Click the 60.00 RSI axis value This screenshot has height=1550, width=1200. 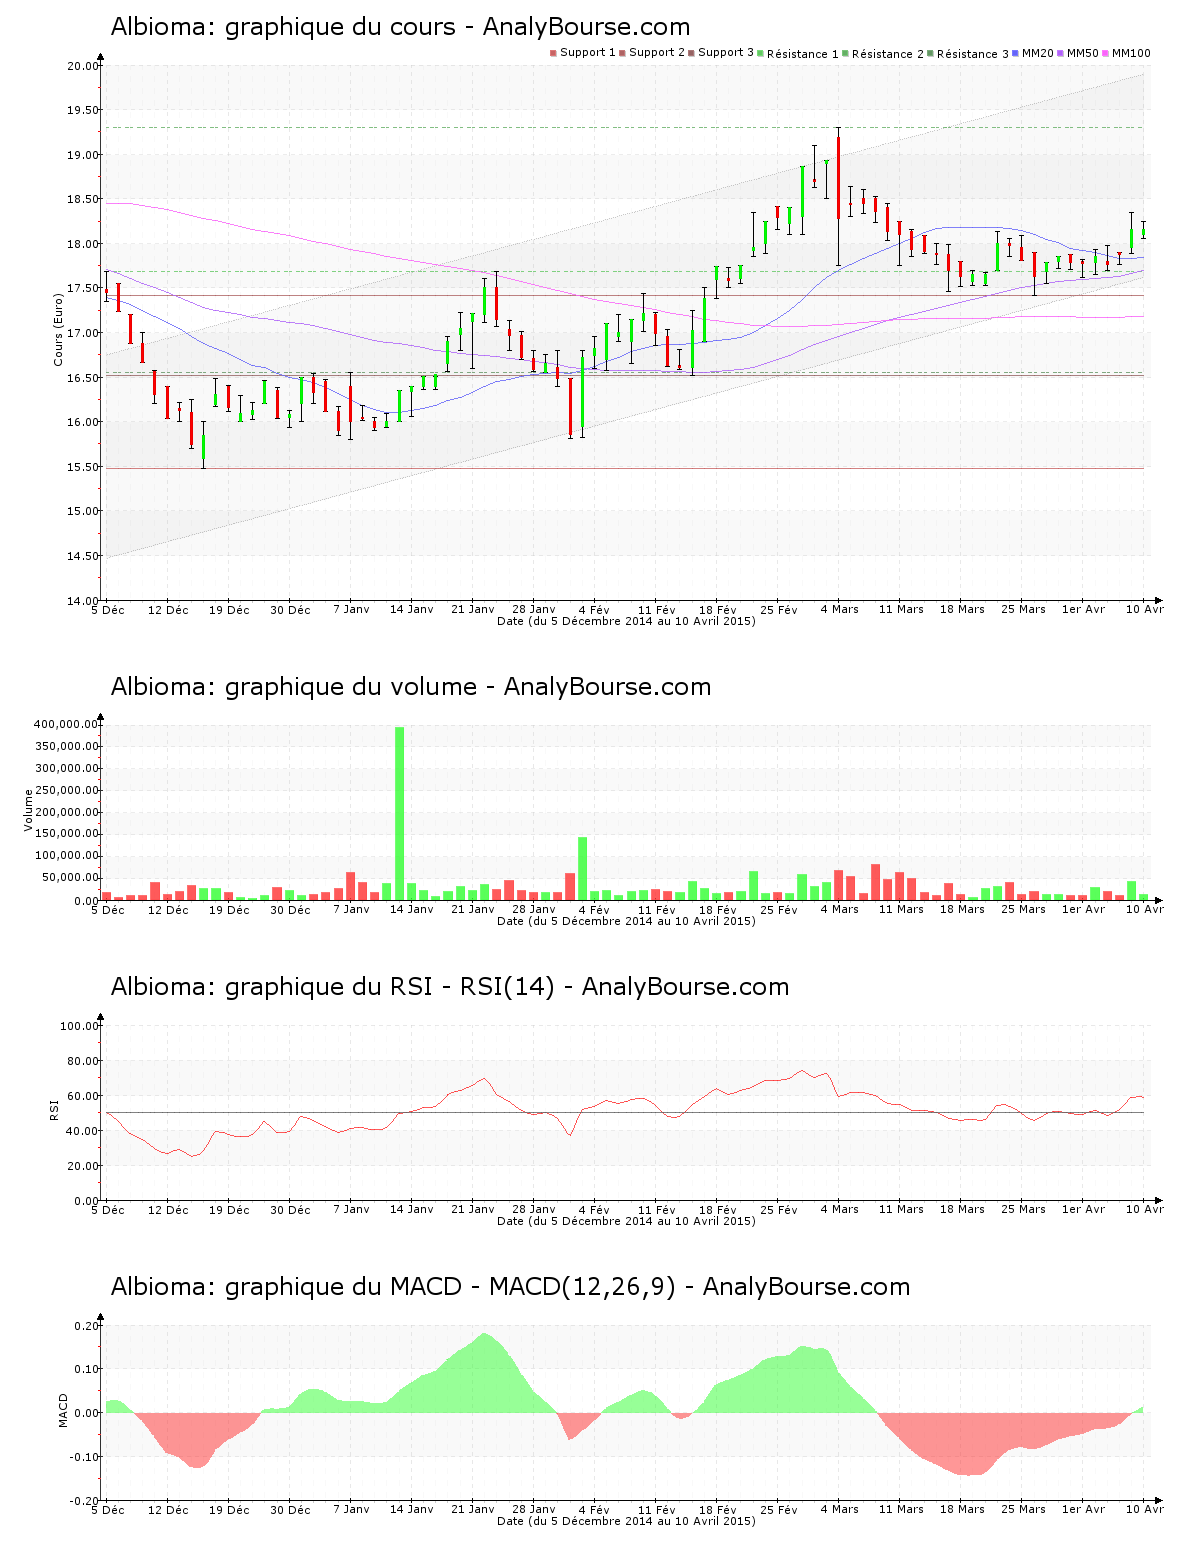click(x=83, y=1096)
